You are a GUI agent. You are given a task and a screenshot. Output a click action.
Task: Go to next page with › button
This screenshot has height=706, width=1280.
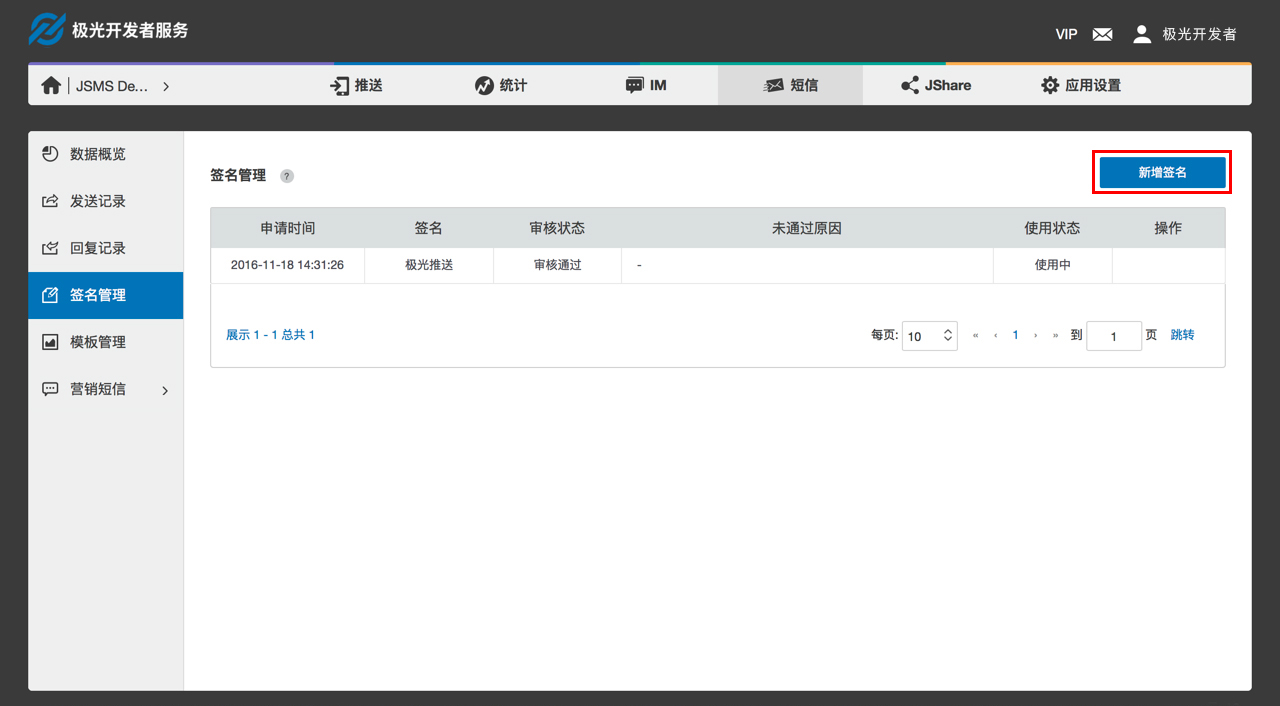tap(1035, 335)
